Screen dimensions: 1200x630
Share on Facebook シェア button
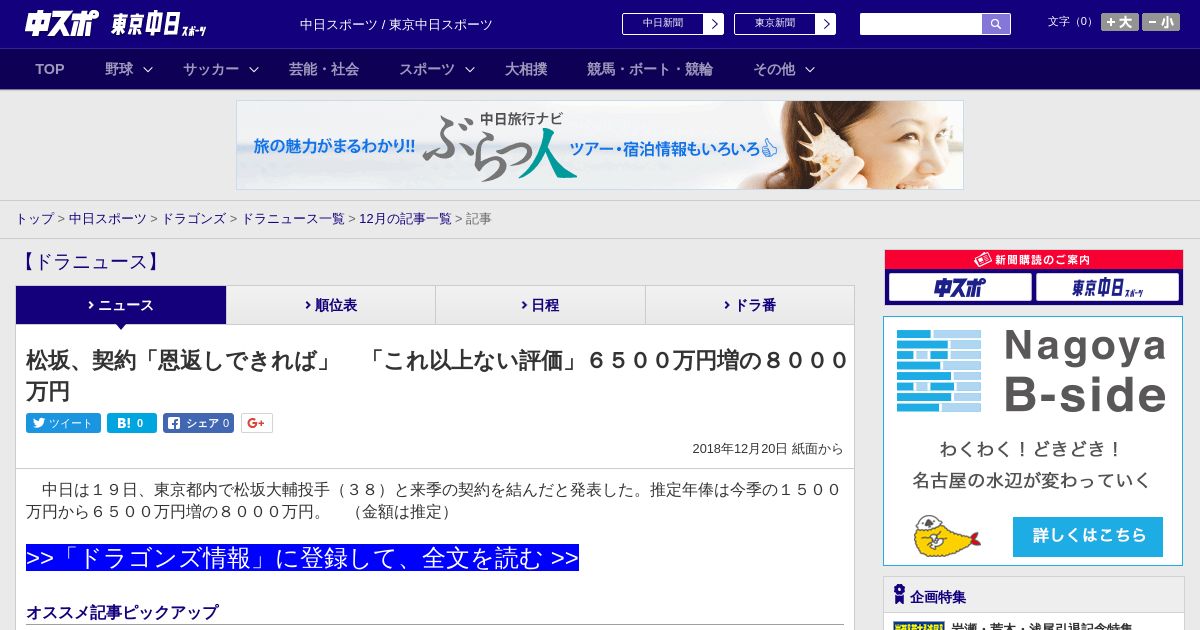198,423
